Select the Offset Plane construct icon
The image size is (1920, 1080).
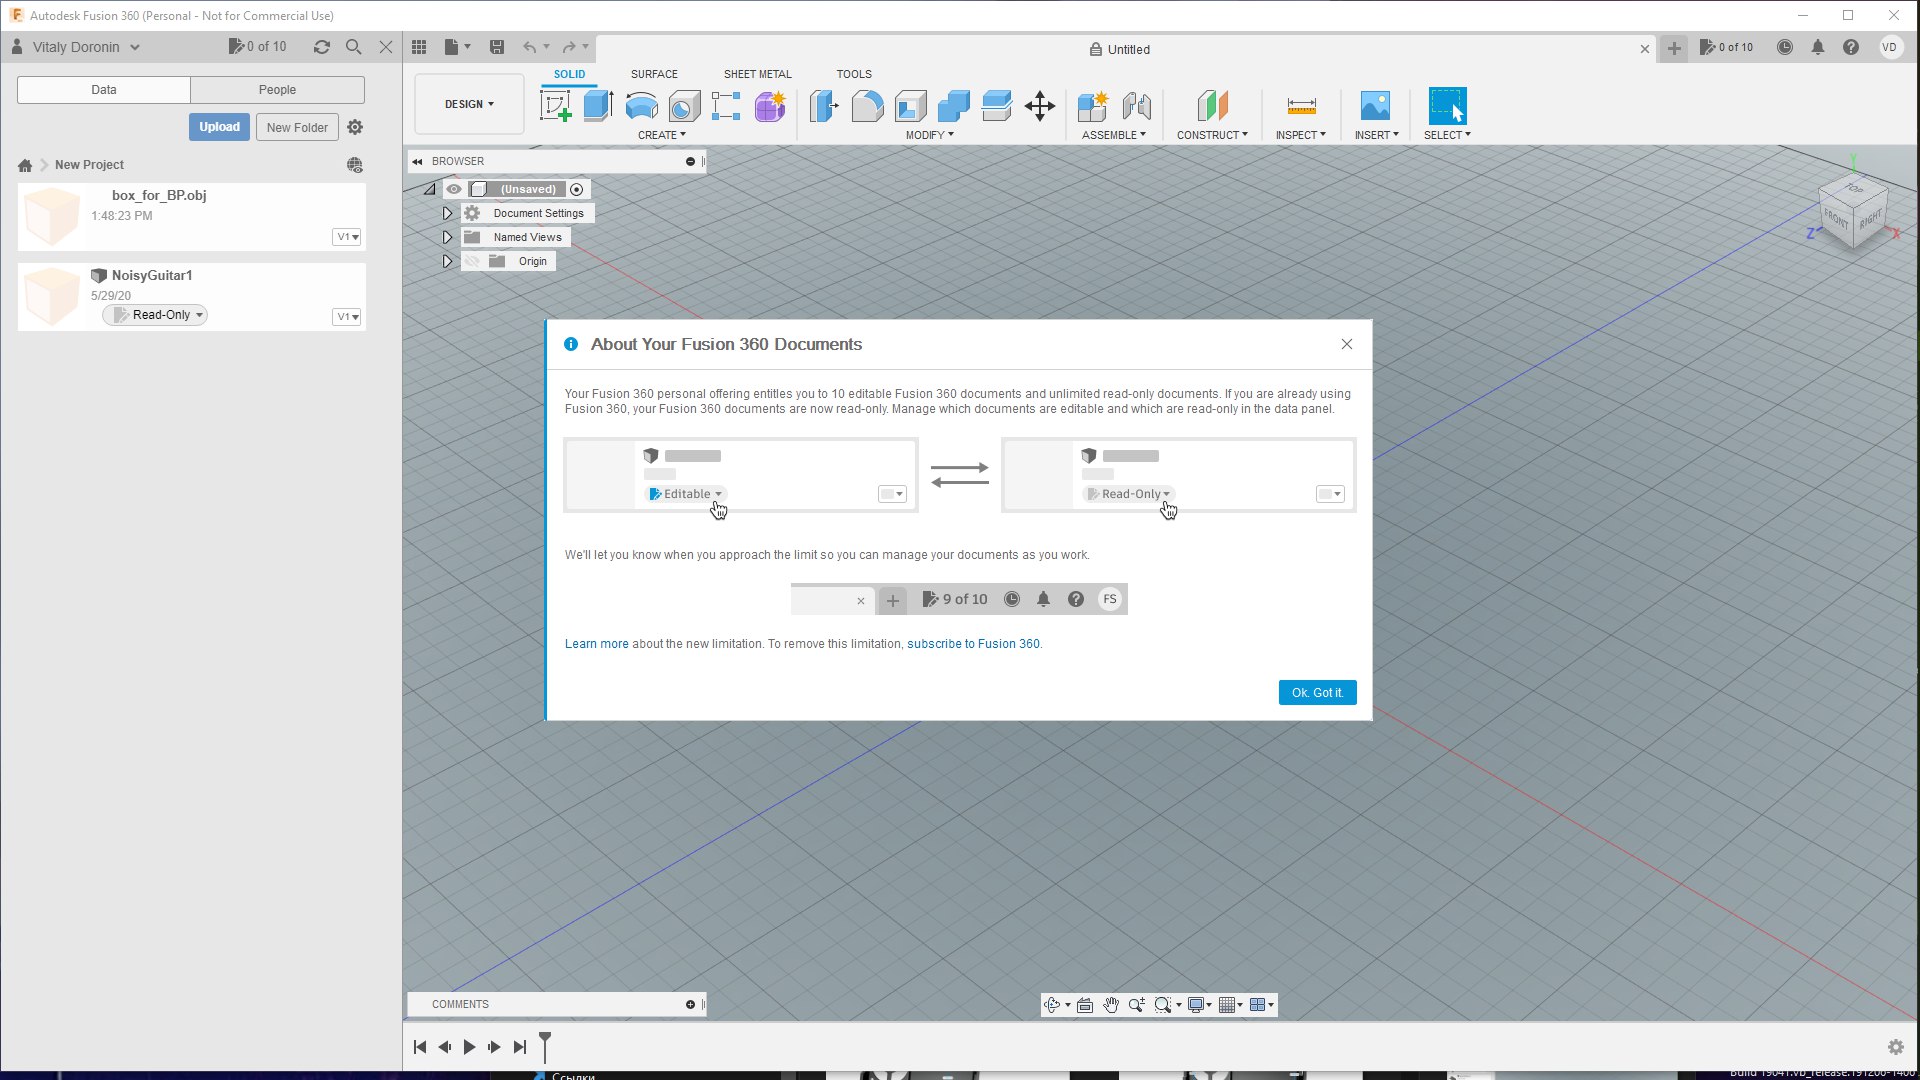coord(1212,106)
